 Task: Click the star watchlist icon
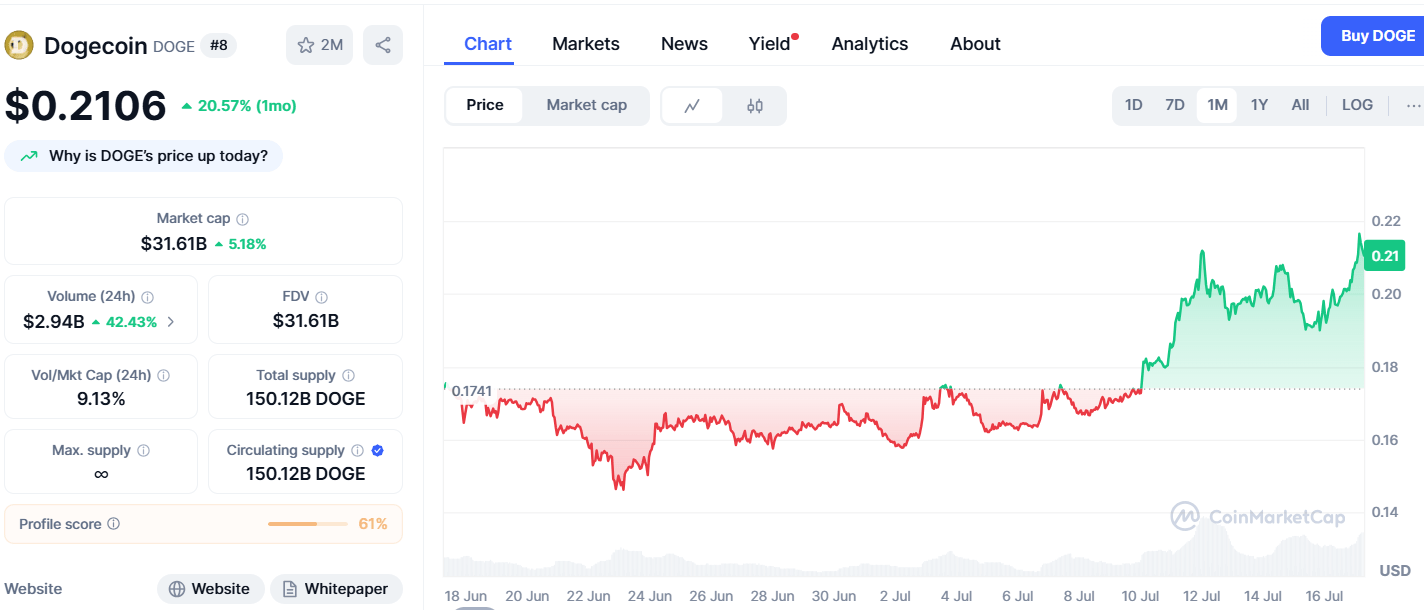click(306, 45)
